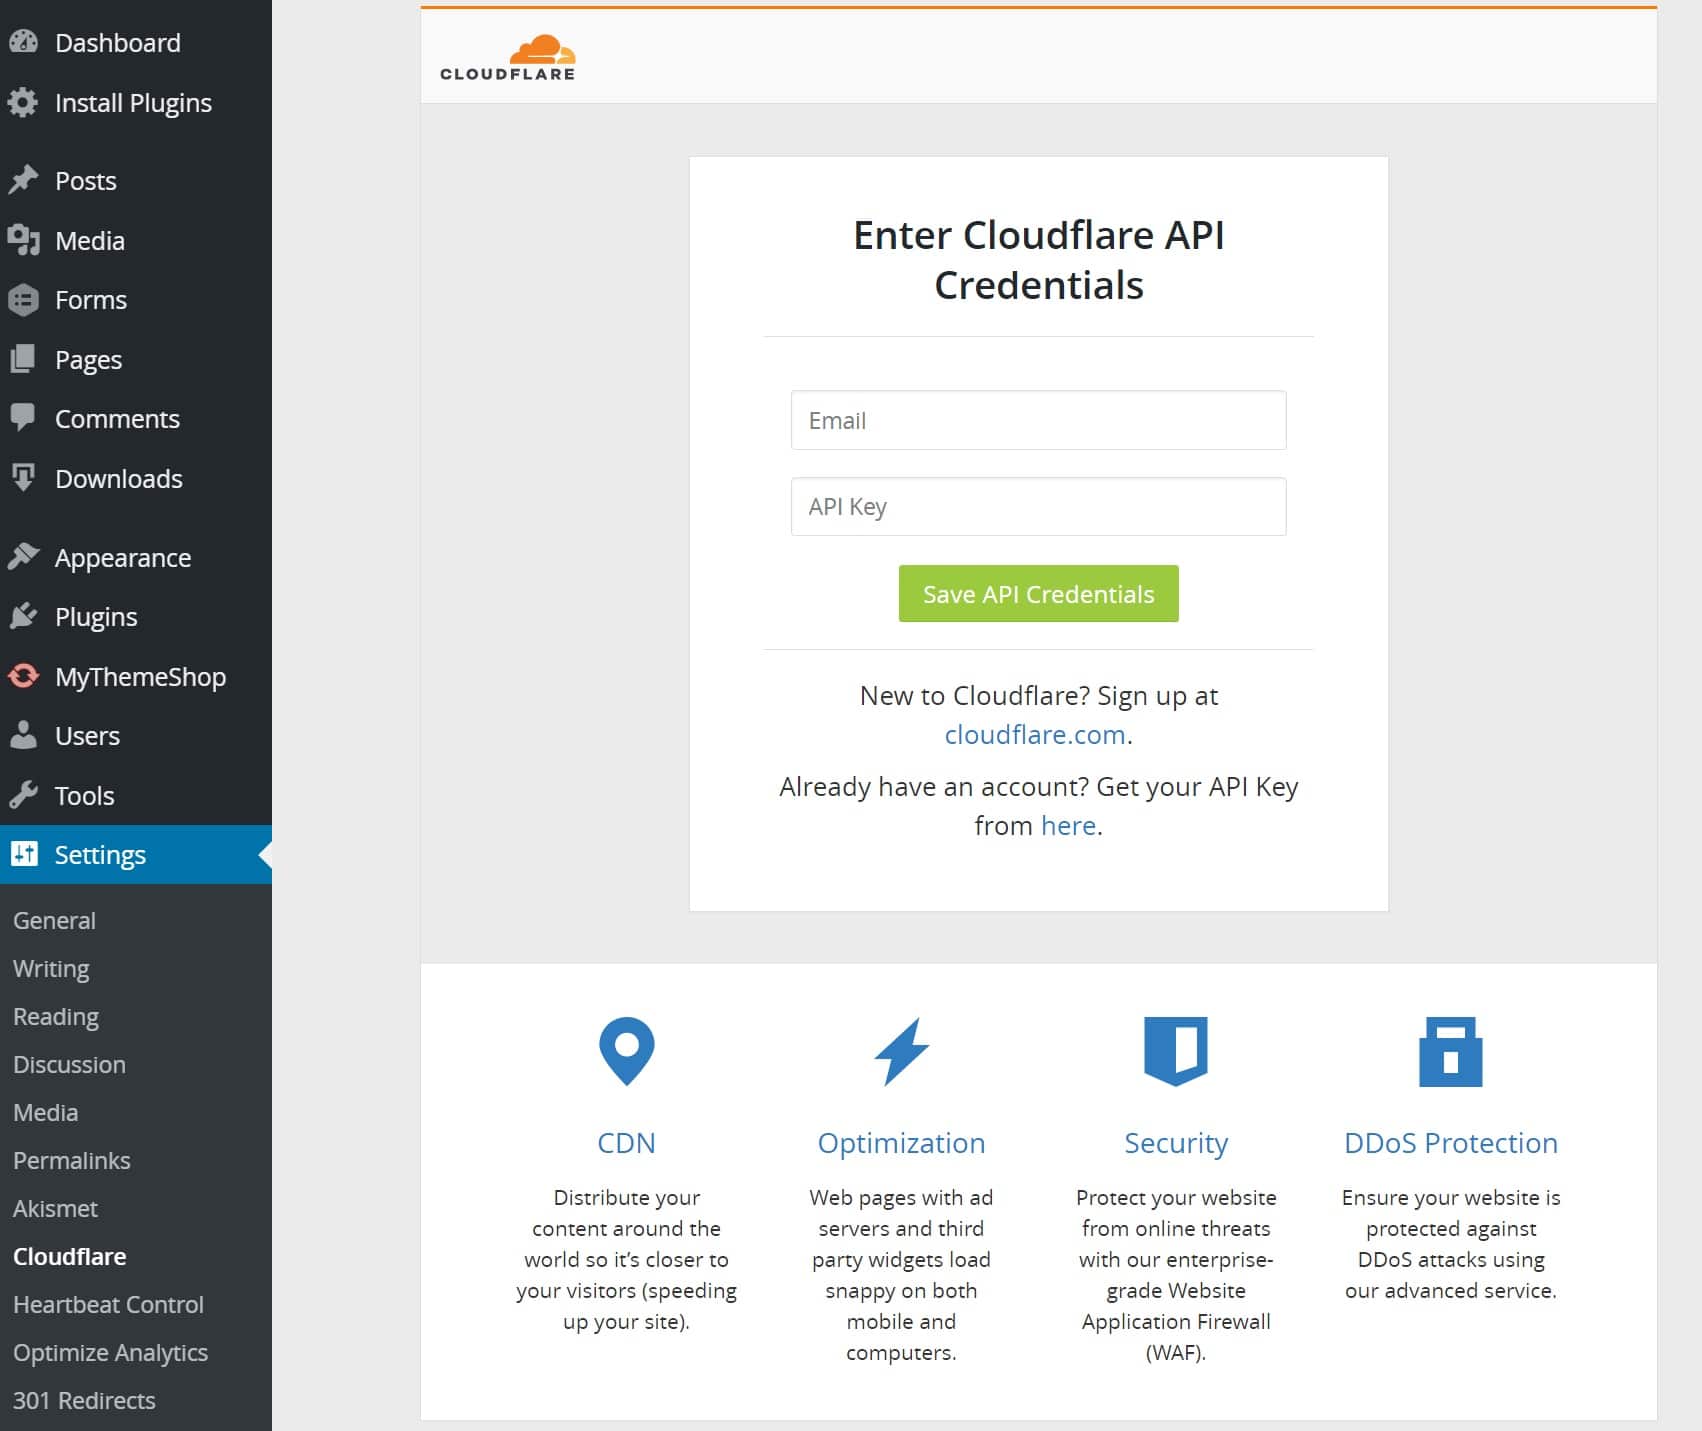Select the Security shield icon

click(x=1176, y=1051)
